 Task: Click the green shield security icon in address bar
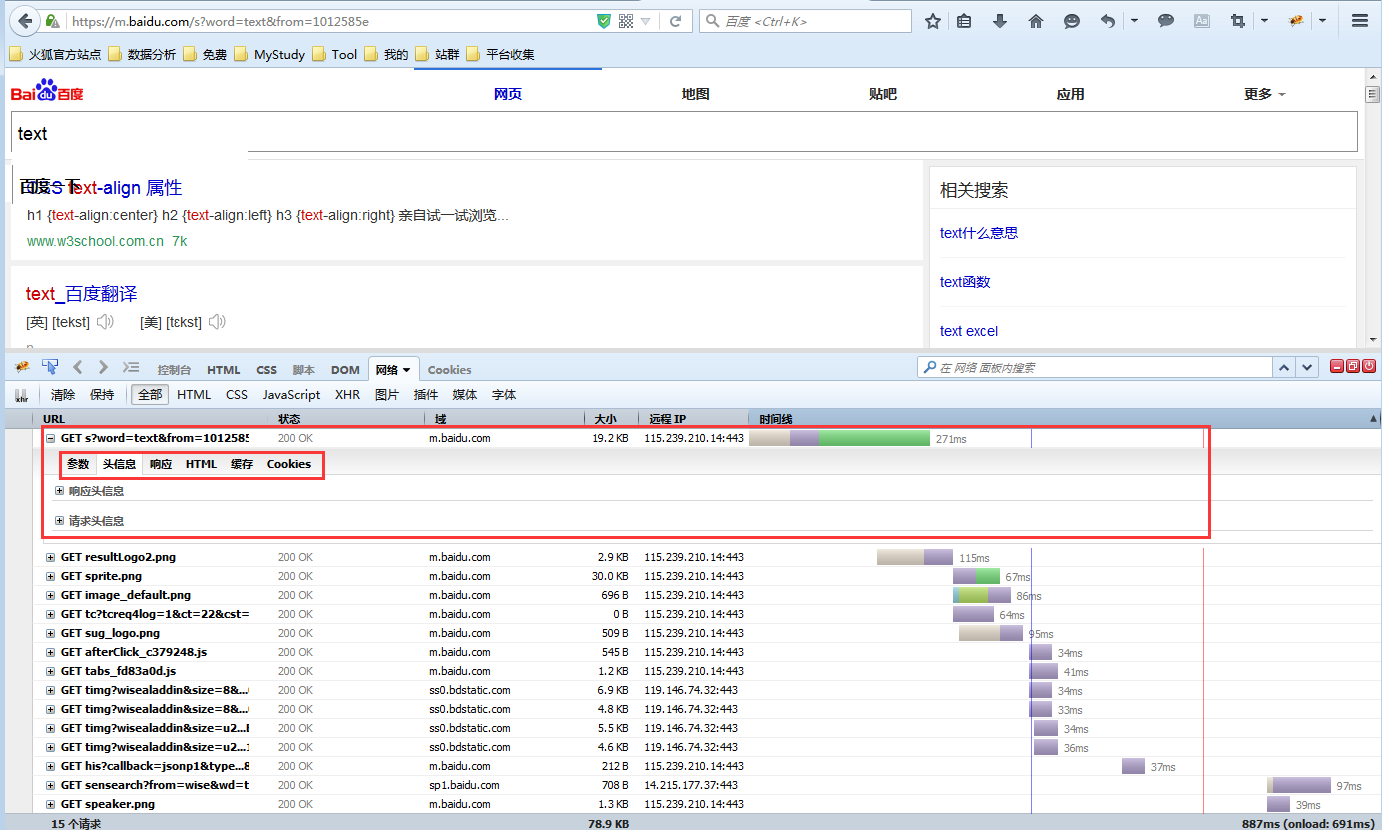click(x=604, y=21)
